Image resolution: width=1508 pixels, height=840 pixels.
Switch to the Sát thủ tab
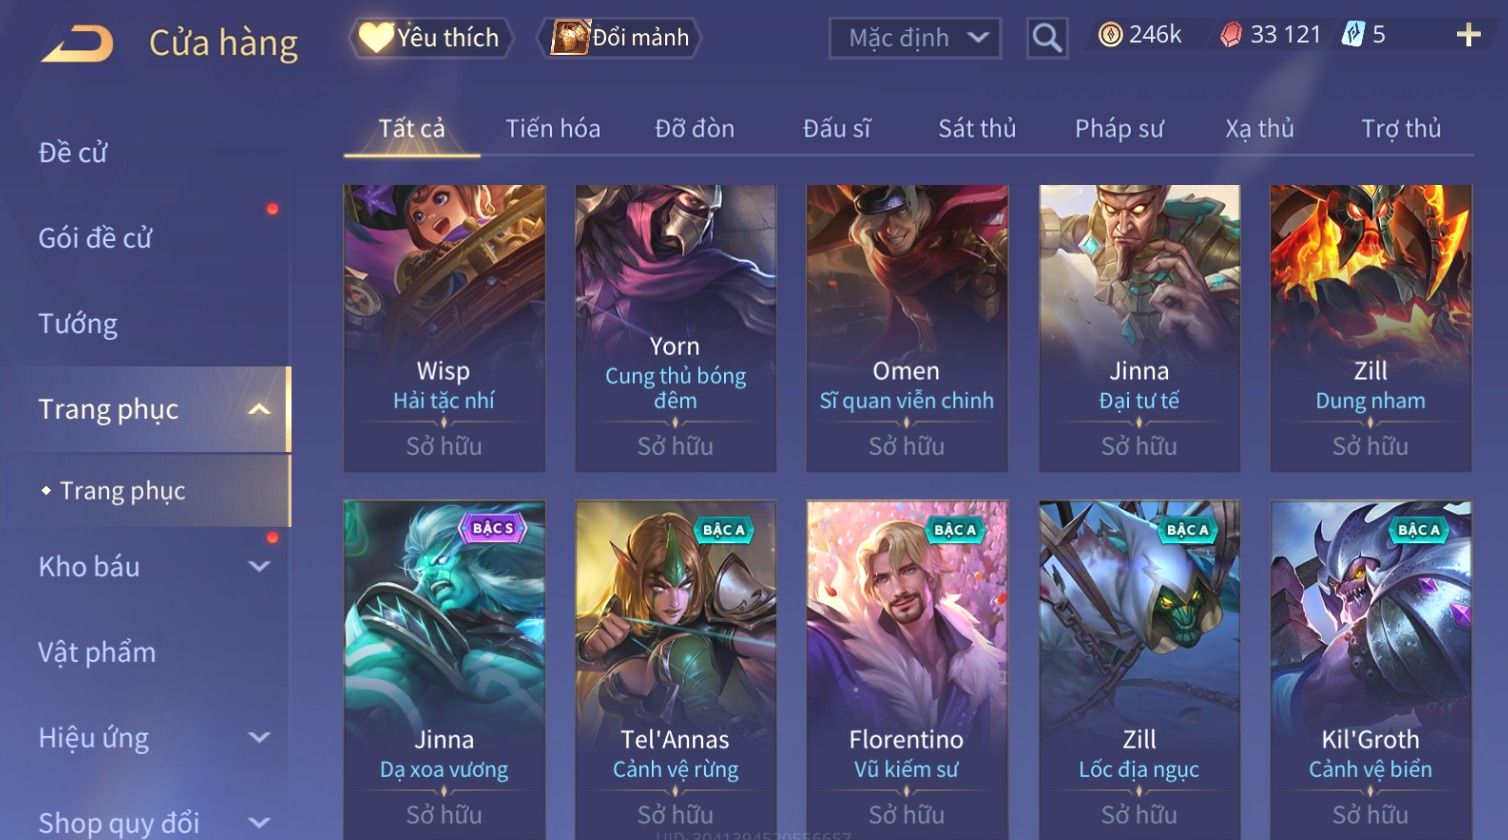(977, 129)
